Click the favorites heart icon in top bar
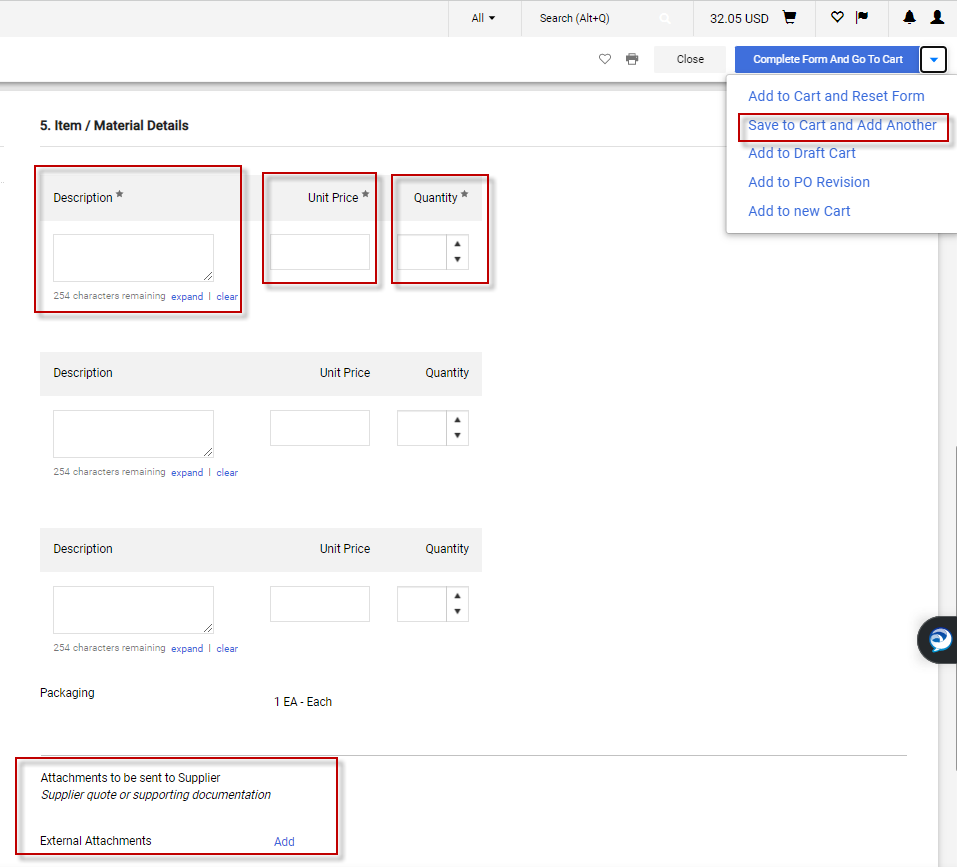The image size is (957, 867). pyautogui.click(x=837, y=18)
